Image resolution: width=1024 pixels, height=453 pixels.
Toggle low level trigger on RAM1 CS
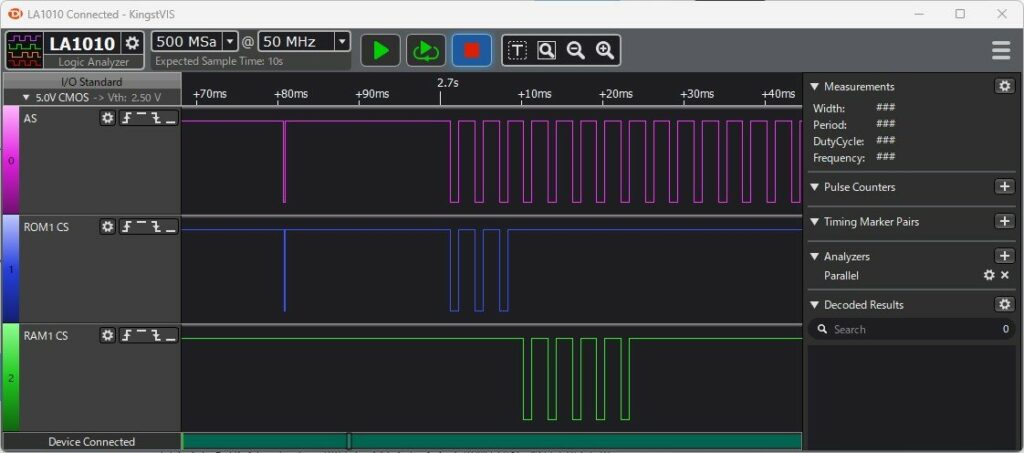(171, 336)
